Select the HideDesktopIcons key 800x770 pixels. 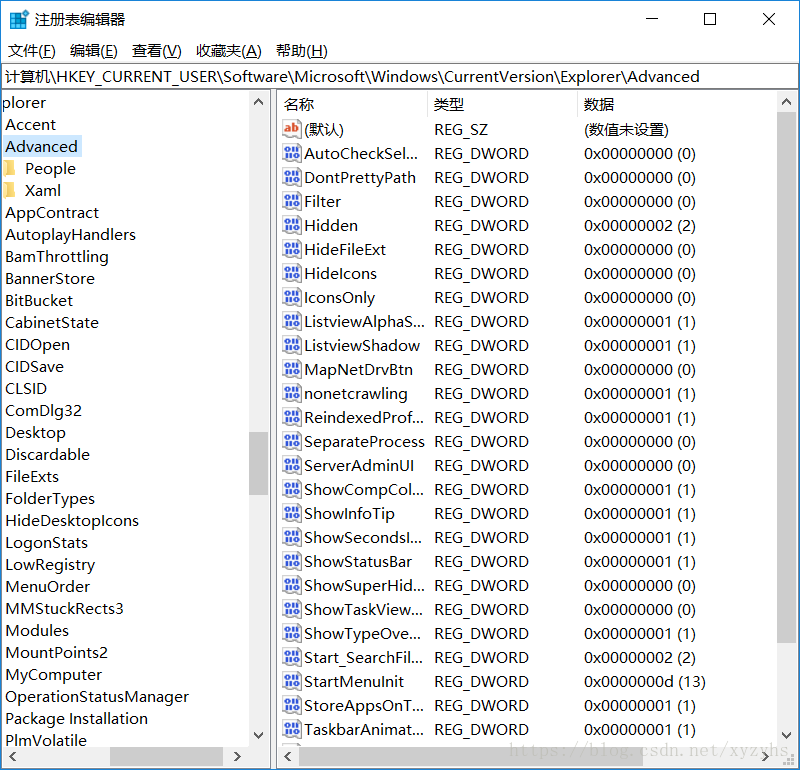pos(72,520)
